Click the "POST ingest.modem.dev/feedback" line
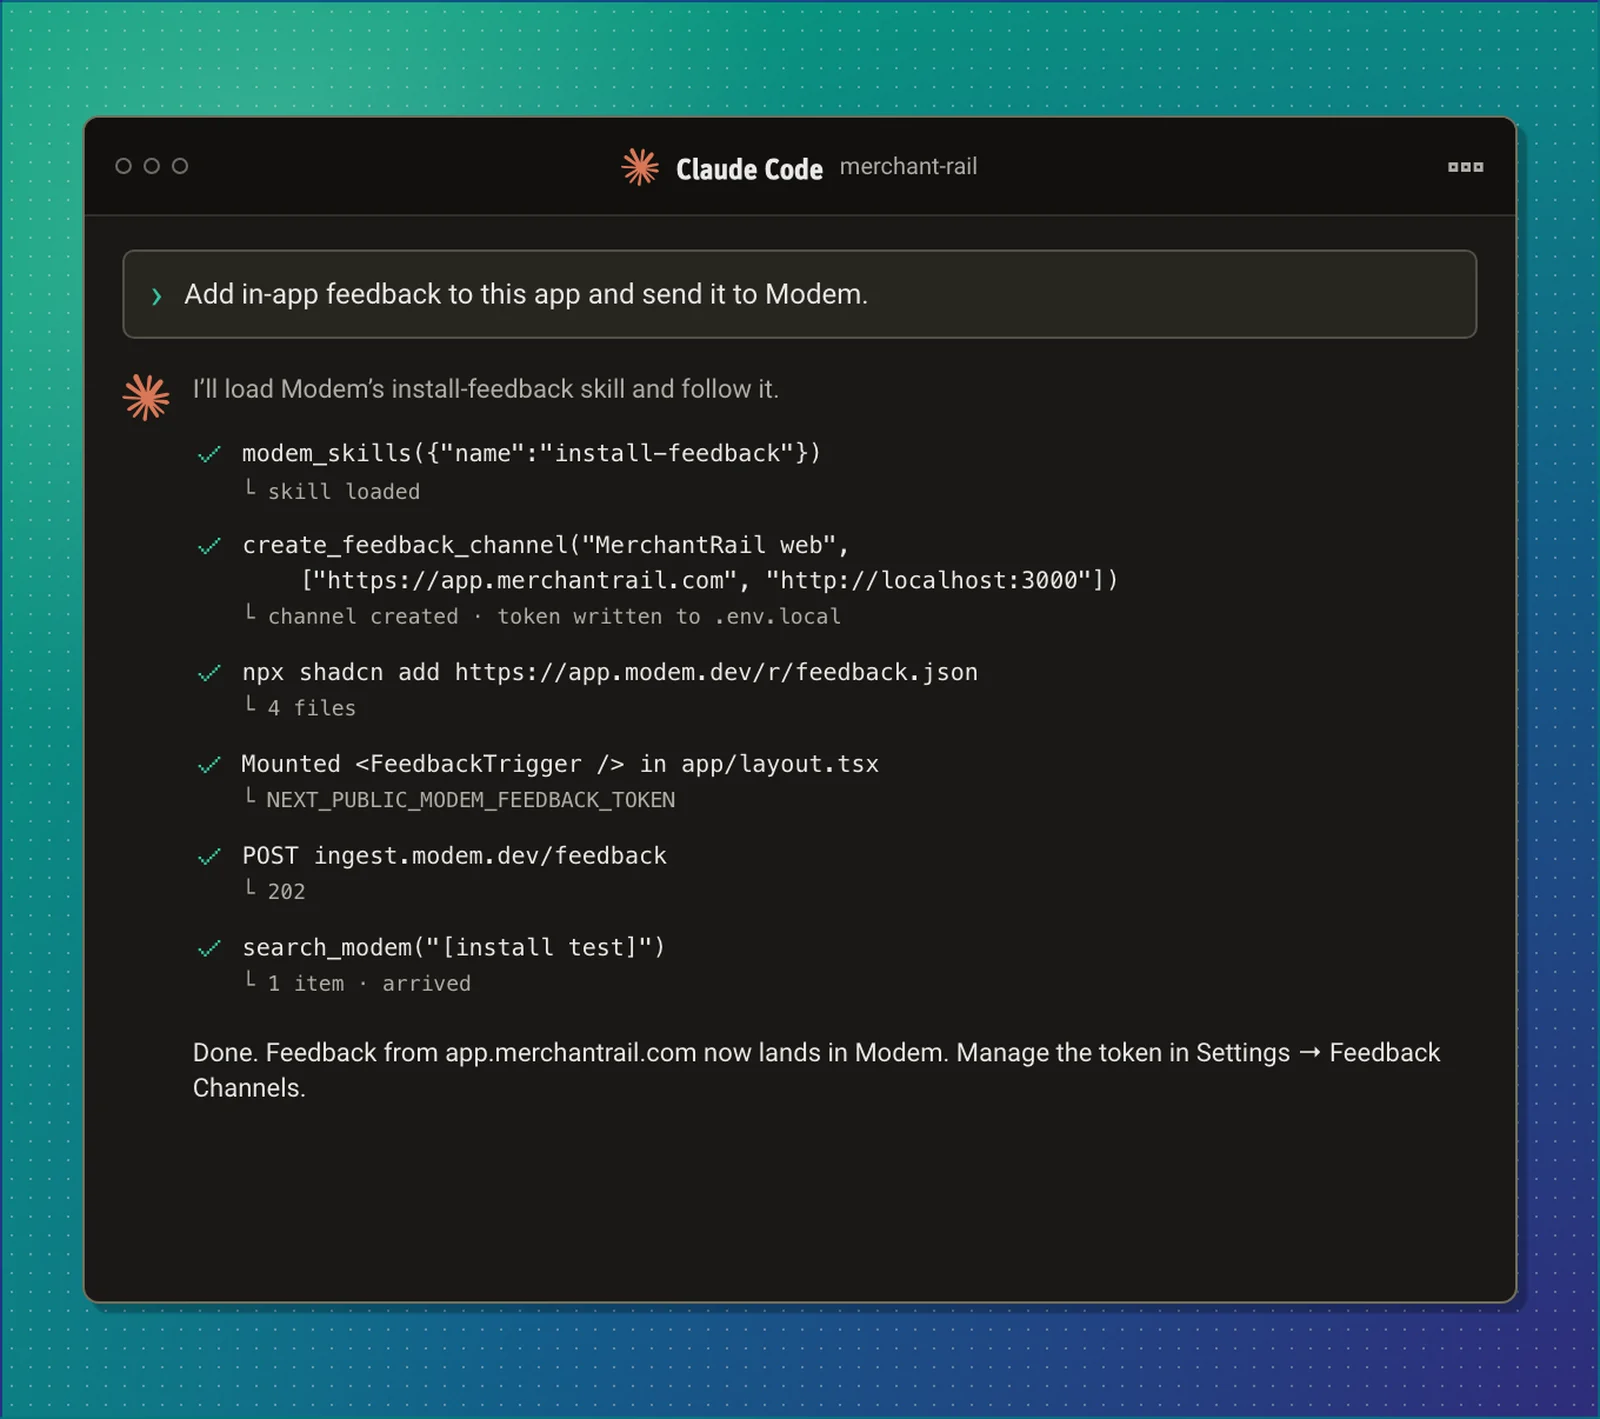 click(454, 856)
